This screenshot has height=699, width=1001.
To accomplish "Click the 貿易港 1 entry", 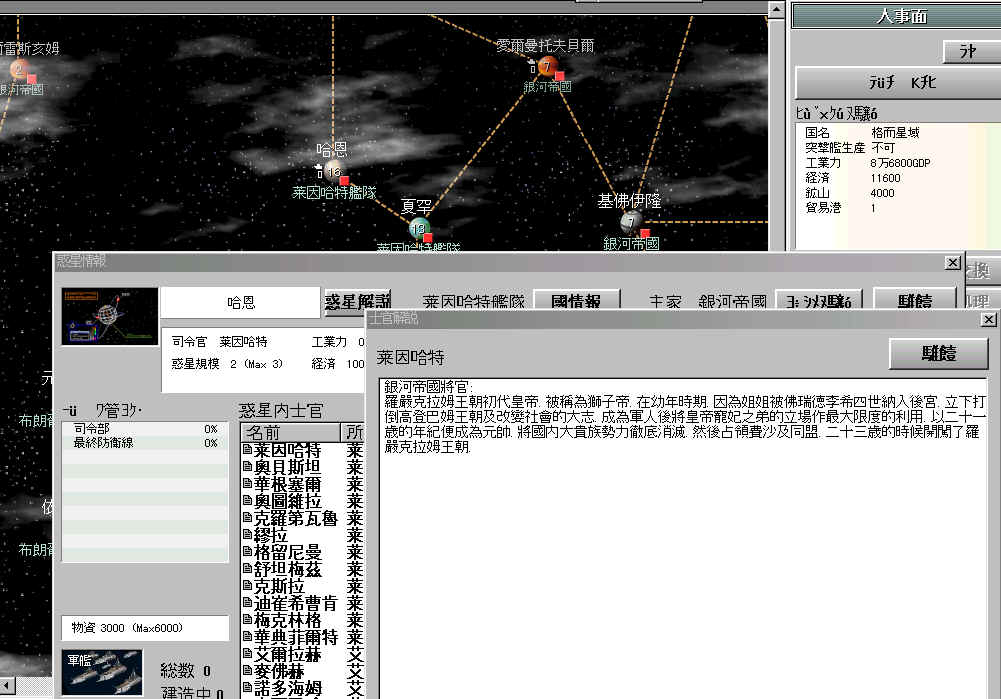I will coord(840,207).
